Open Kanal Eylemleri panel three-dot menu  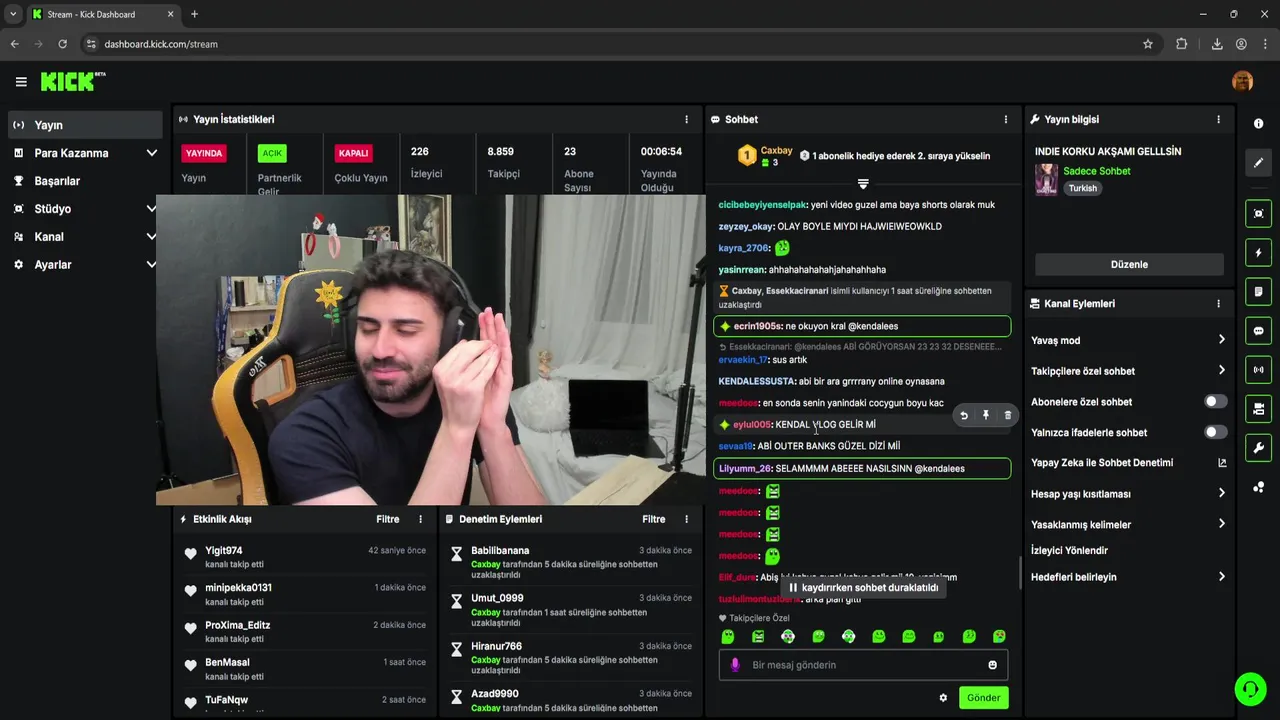(x=1218, y=304)
